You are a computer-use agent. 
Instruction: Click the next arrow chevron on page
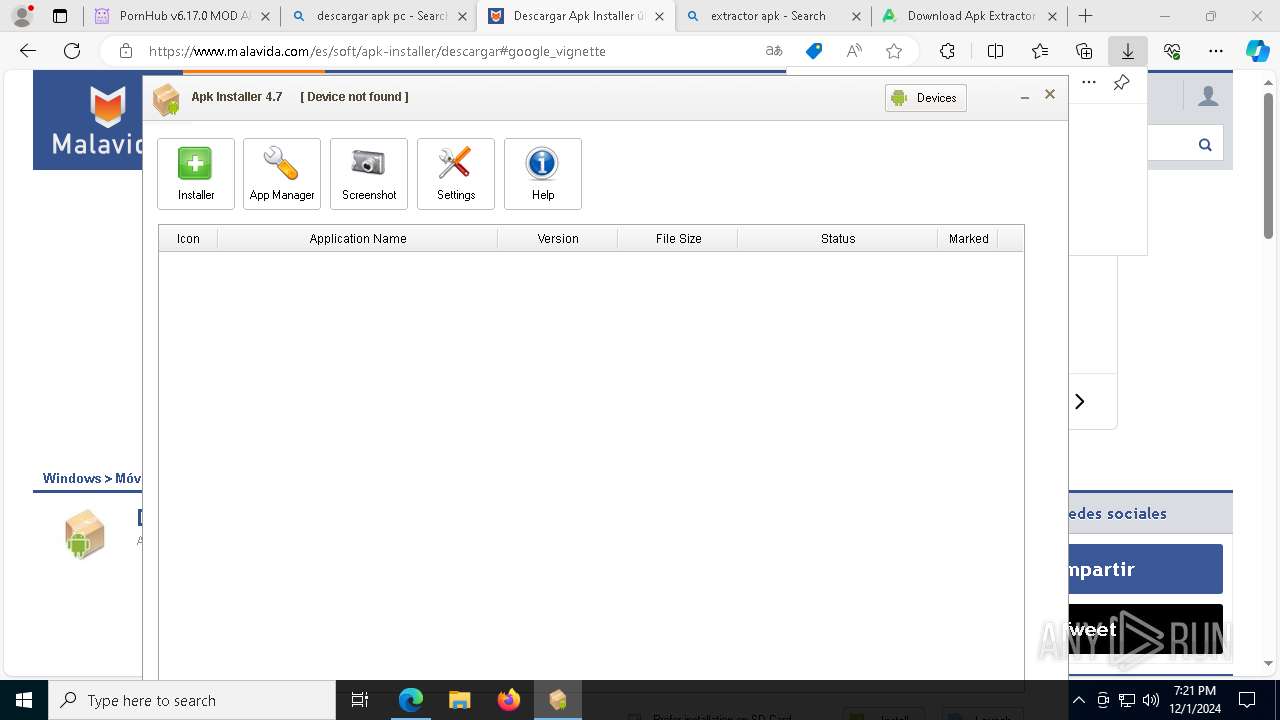(x=1079, y=402)
